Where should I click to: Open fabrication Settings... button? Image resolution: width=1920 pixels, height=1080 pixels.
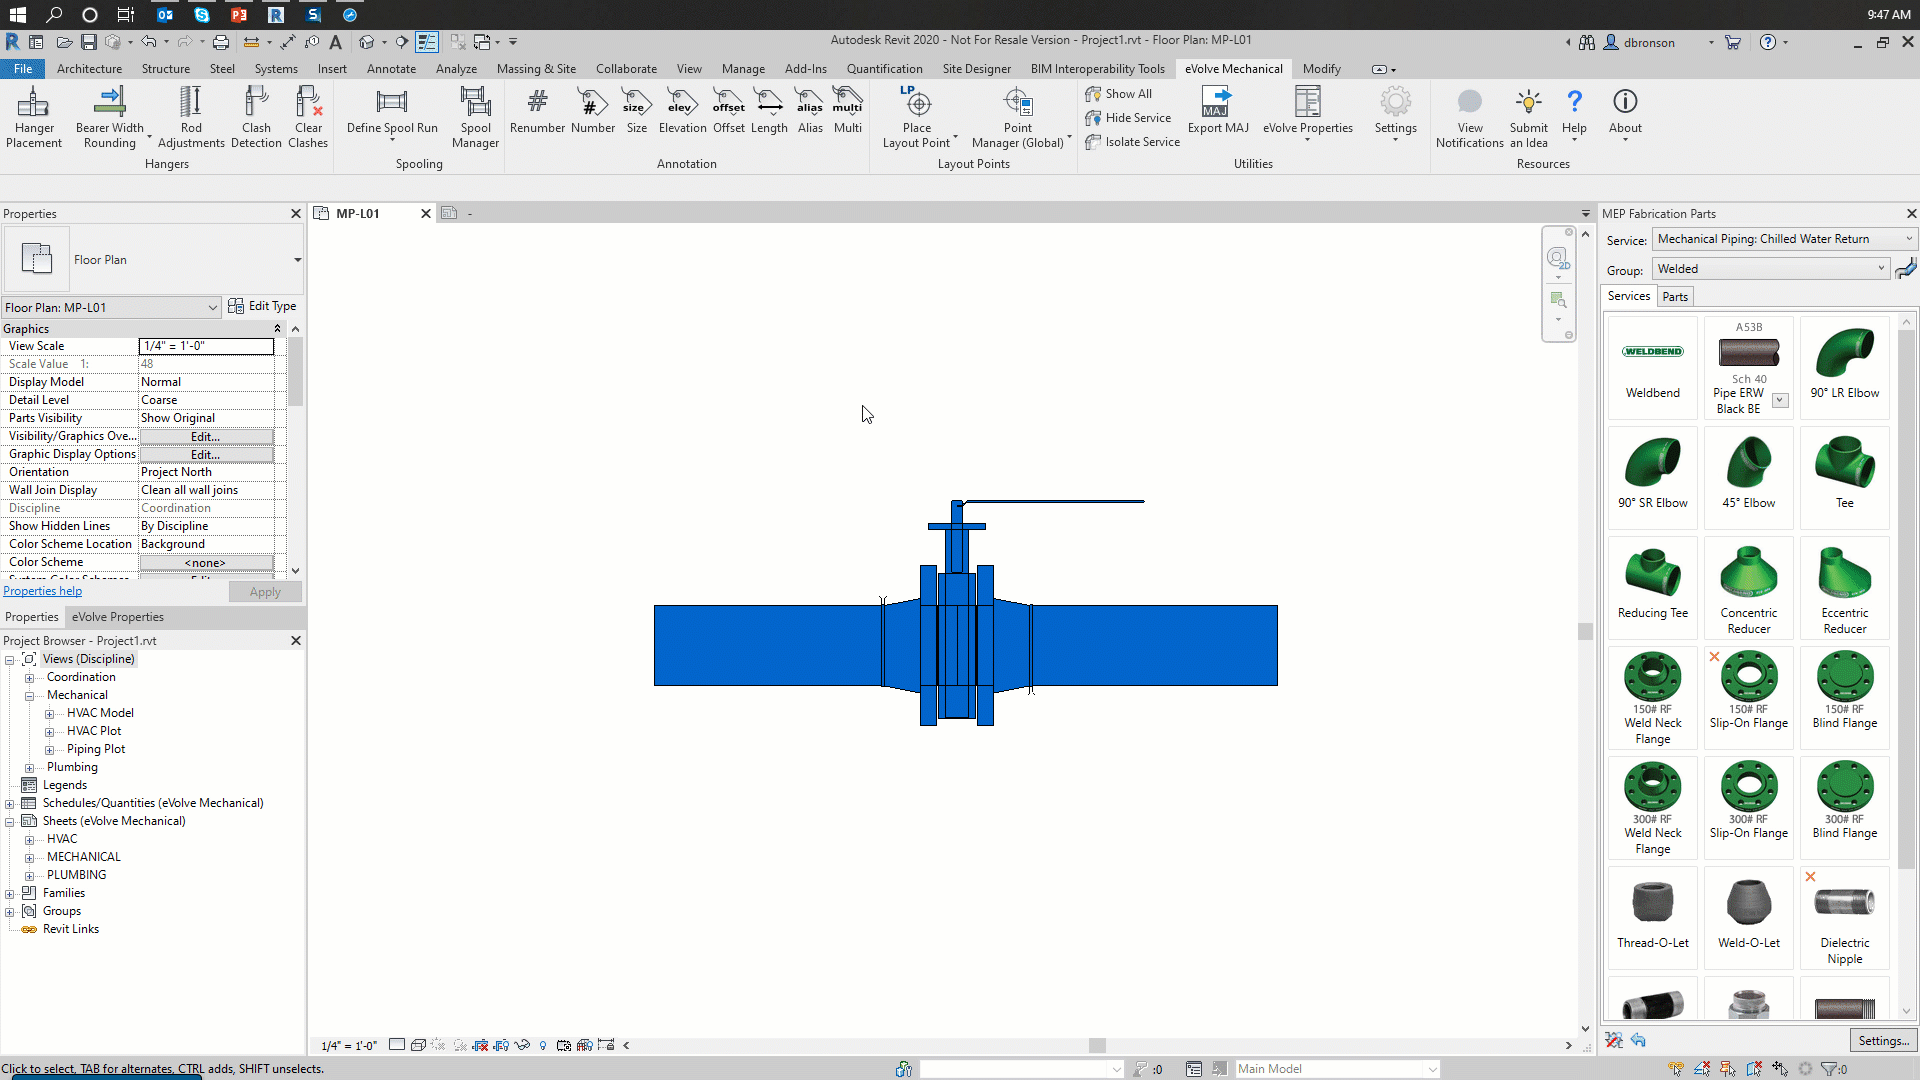[x=1883, y=1040]
